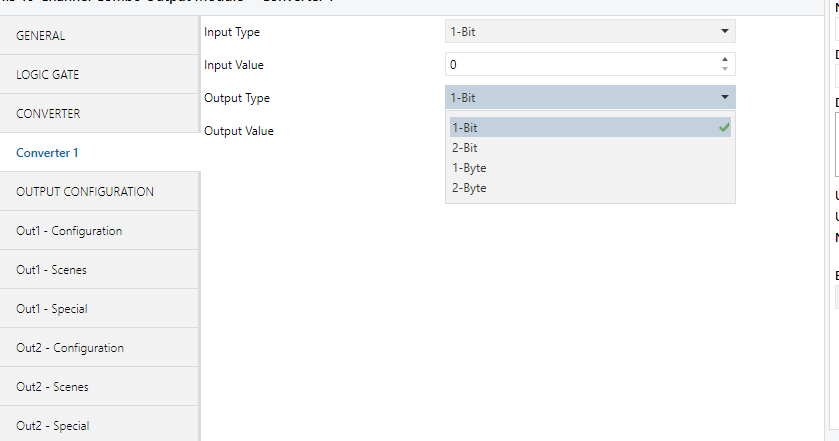Open the Out1 - Special tab

(x=100, y=309)
